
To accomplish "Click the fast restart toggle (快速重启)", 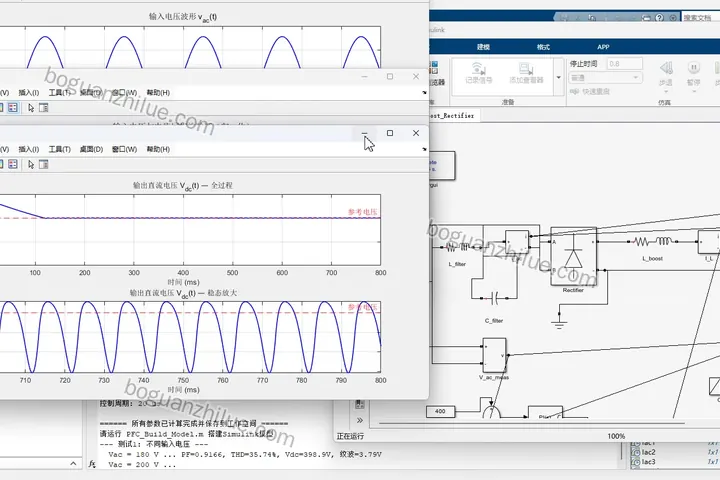I will [590, 91].
